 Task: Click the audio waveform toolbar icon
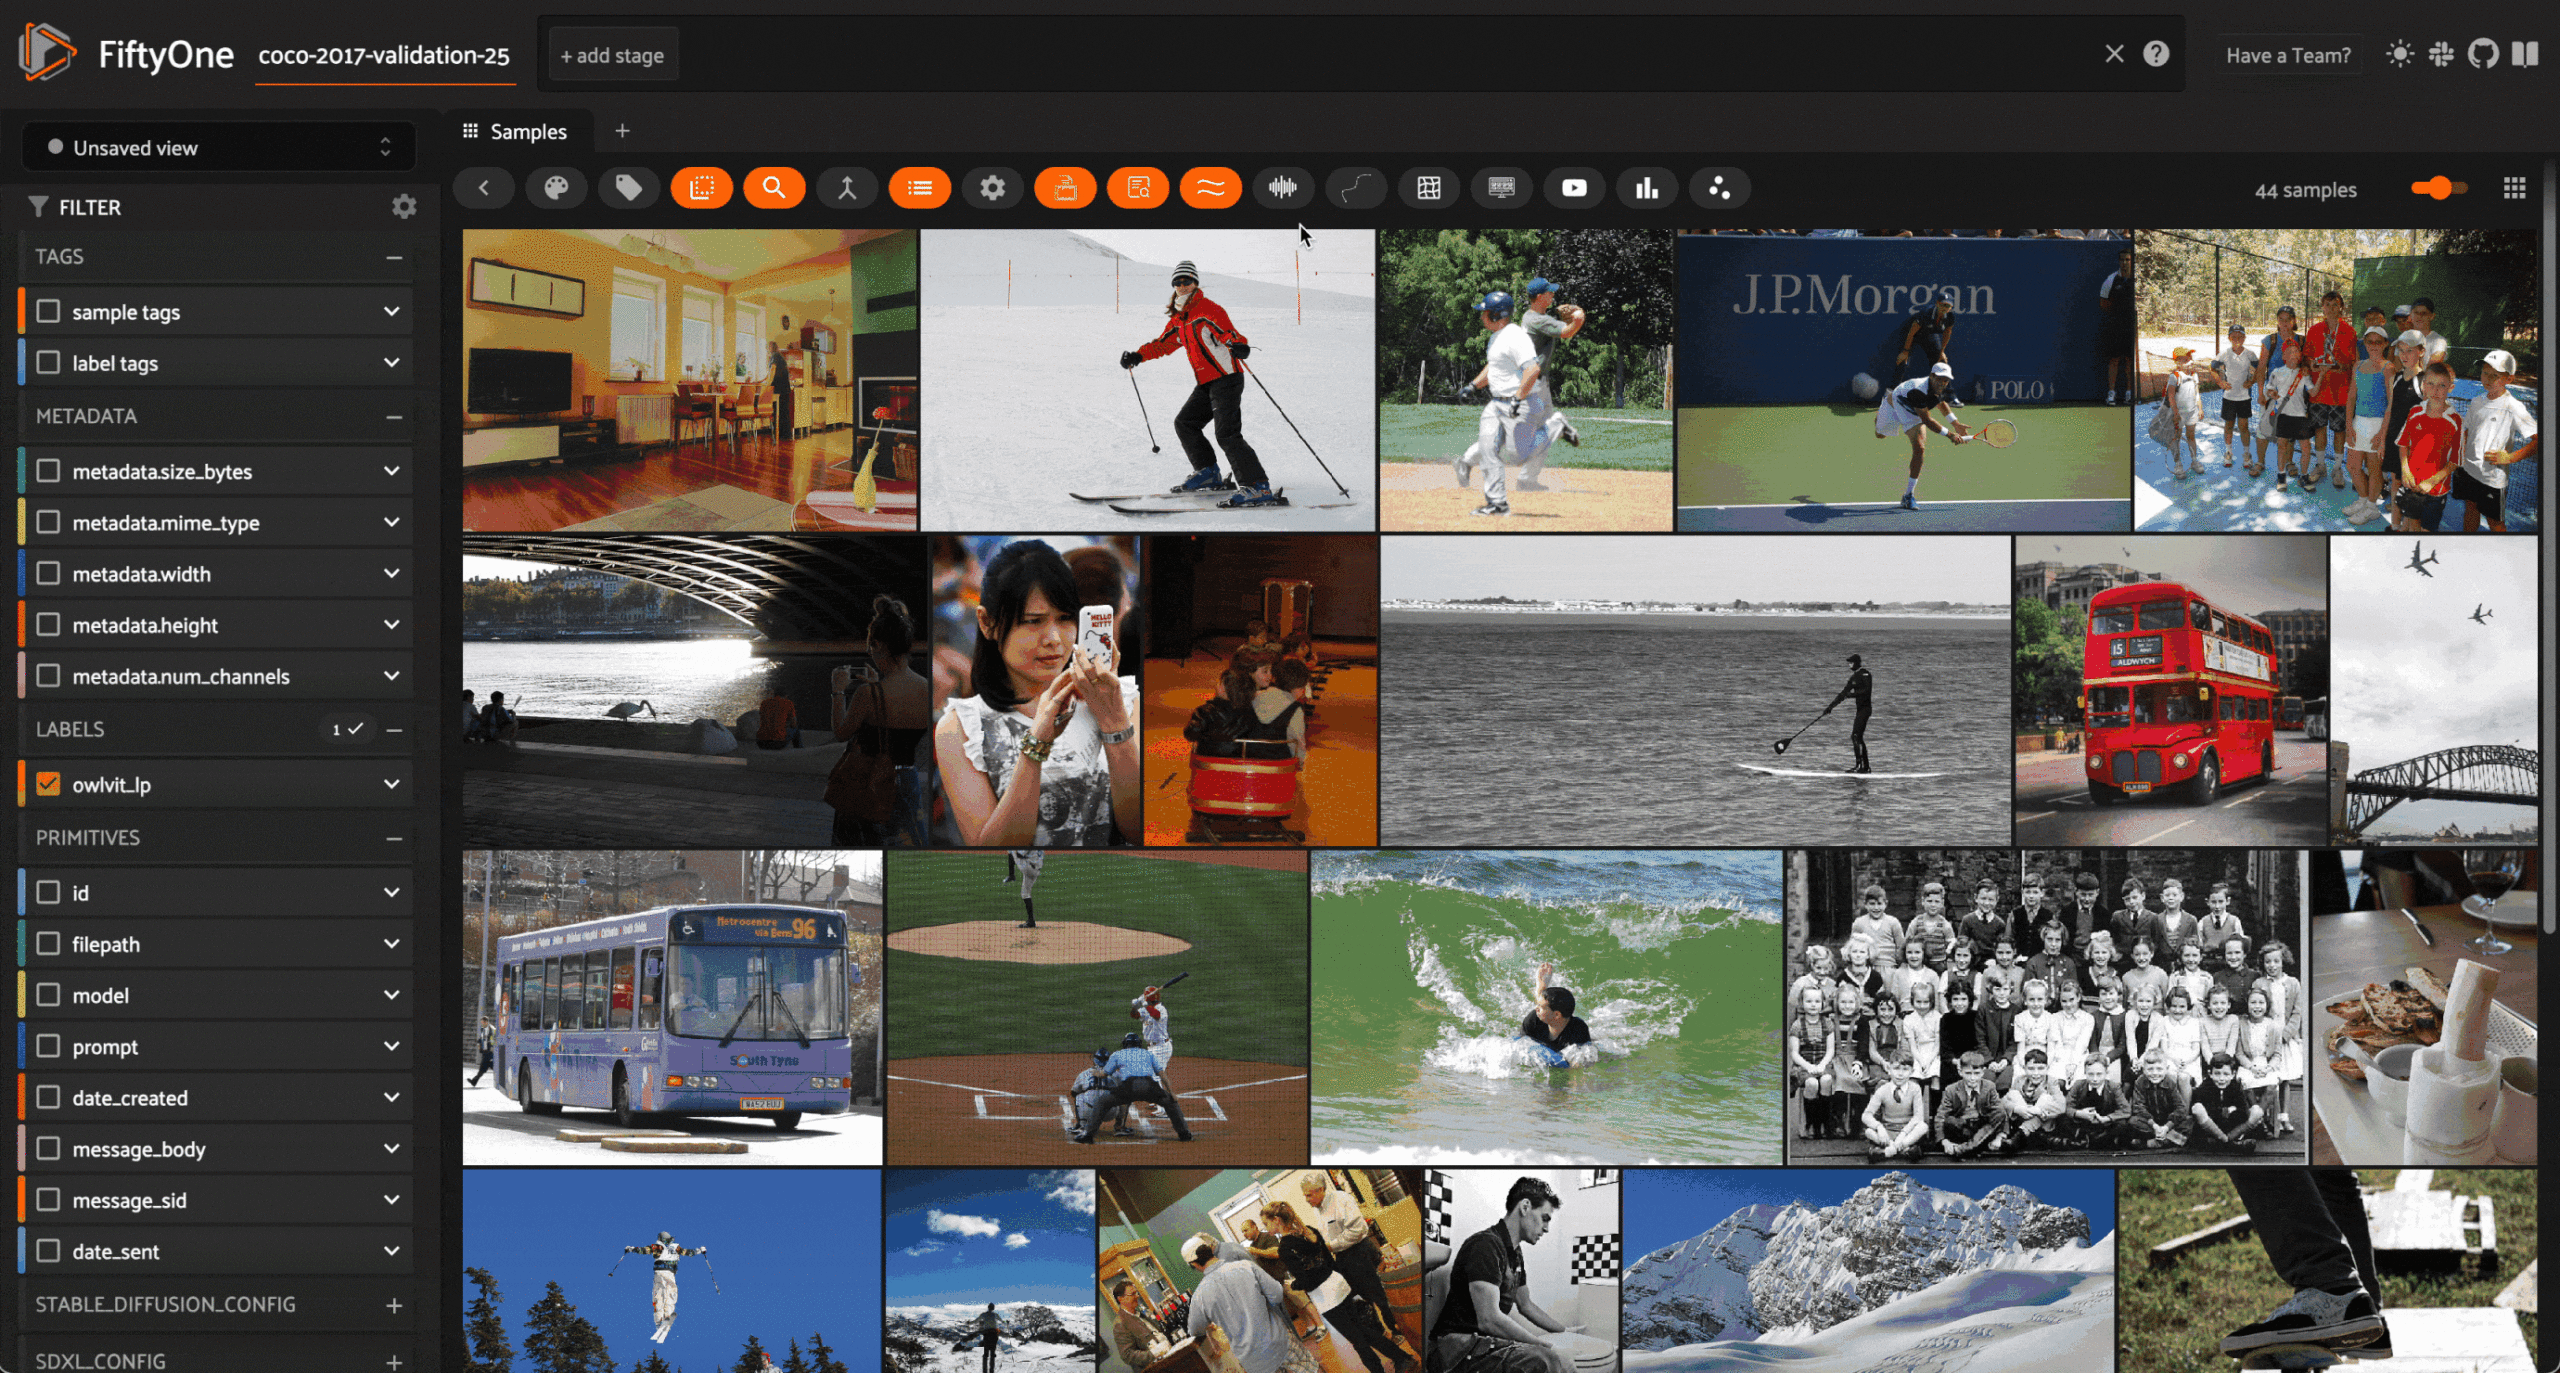coord(1282,188)
